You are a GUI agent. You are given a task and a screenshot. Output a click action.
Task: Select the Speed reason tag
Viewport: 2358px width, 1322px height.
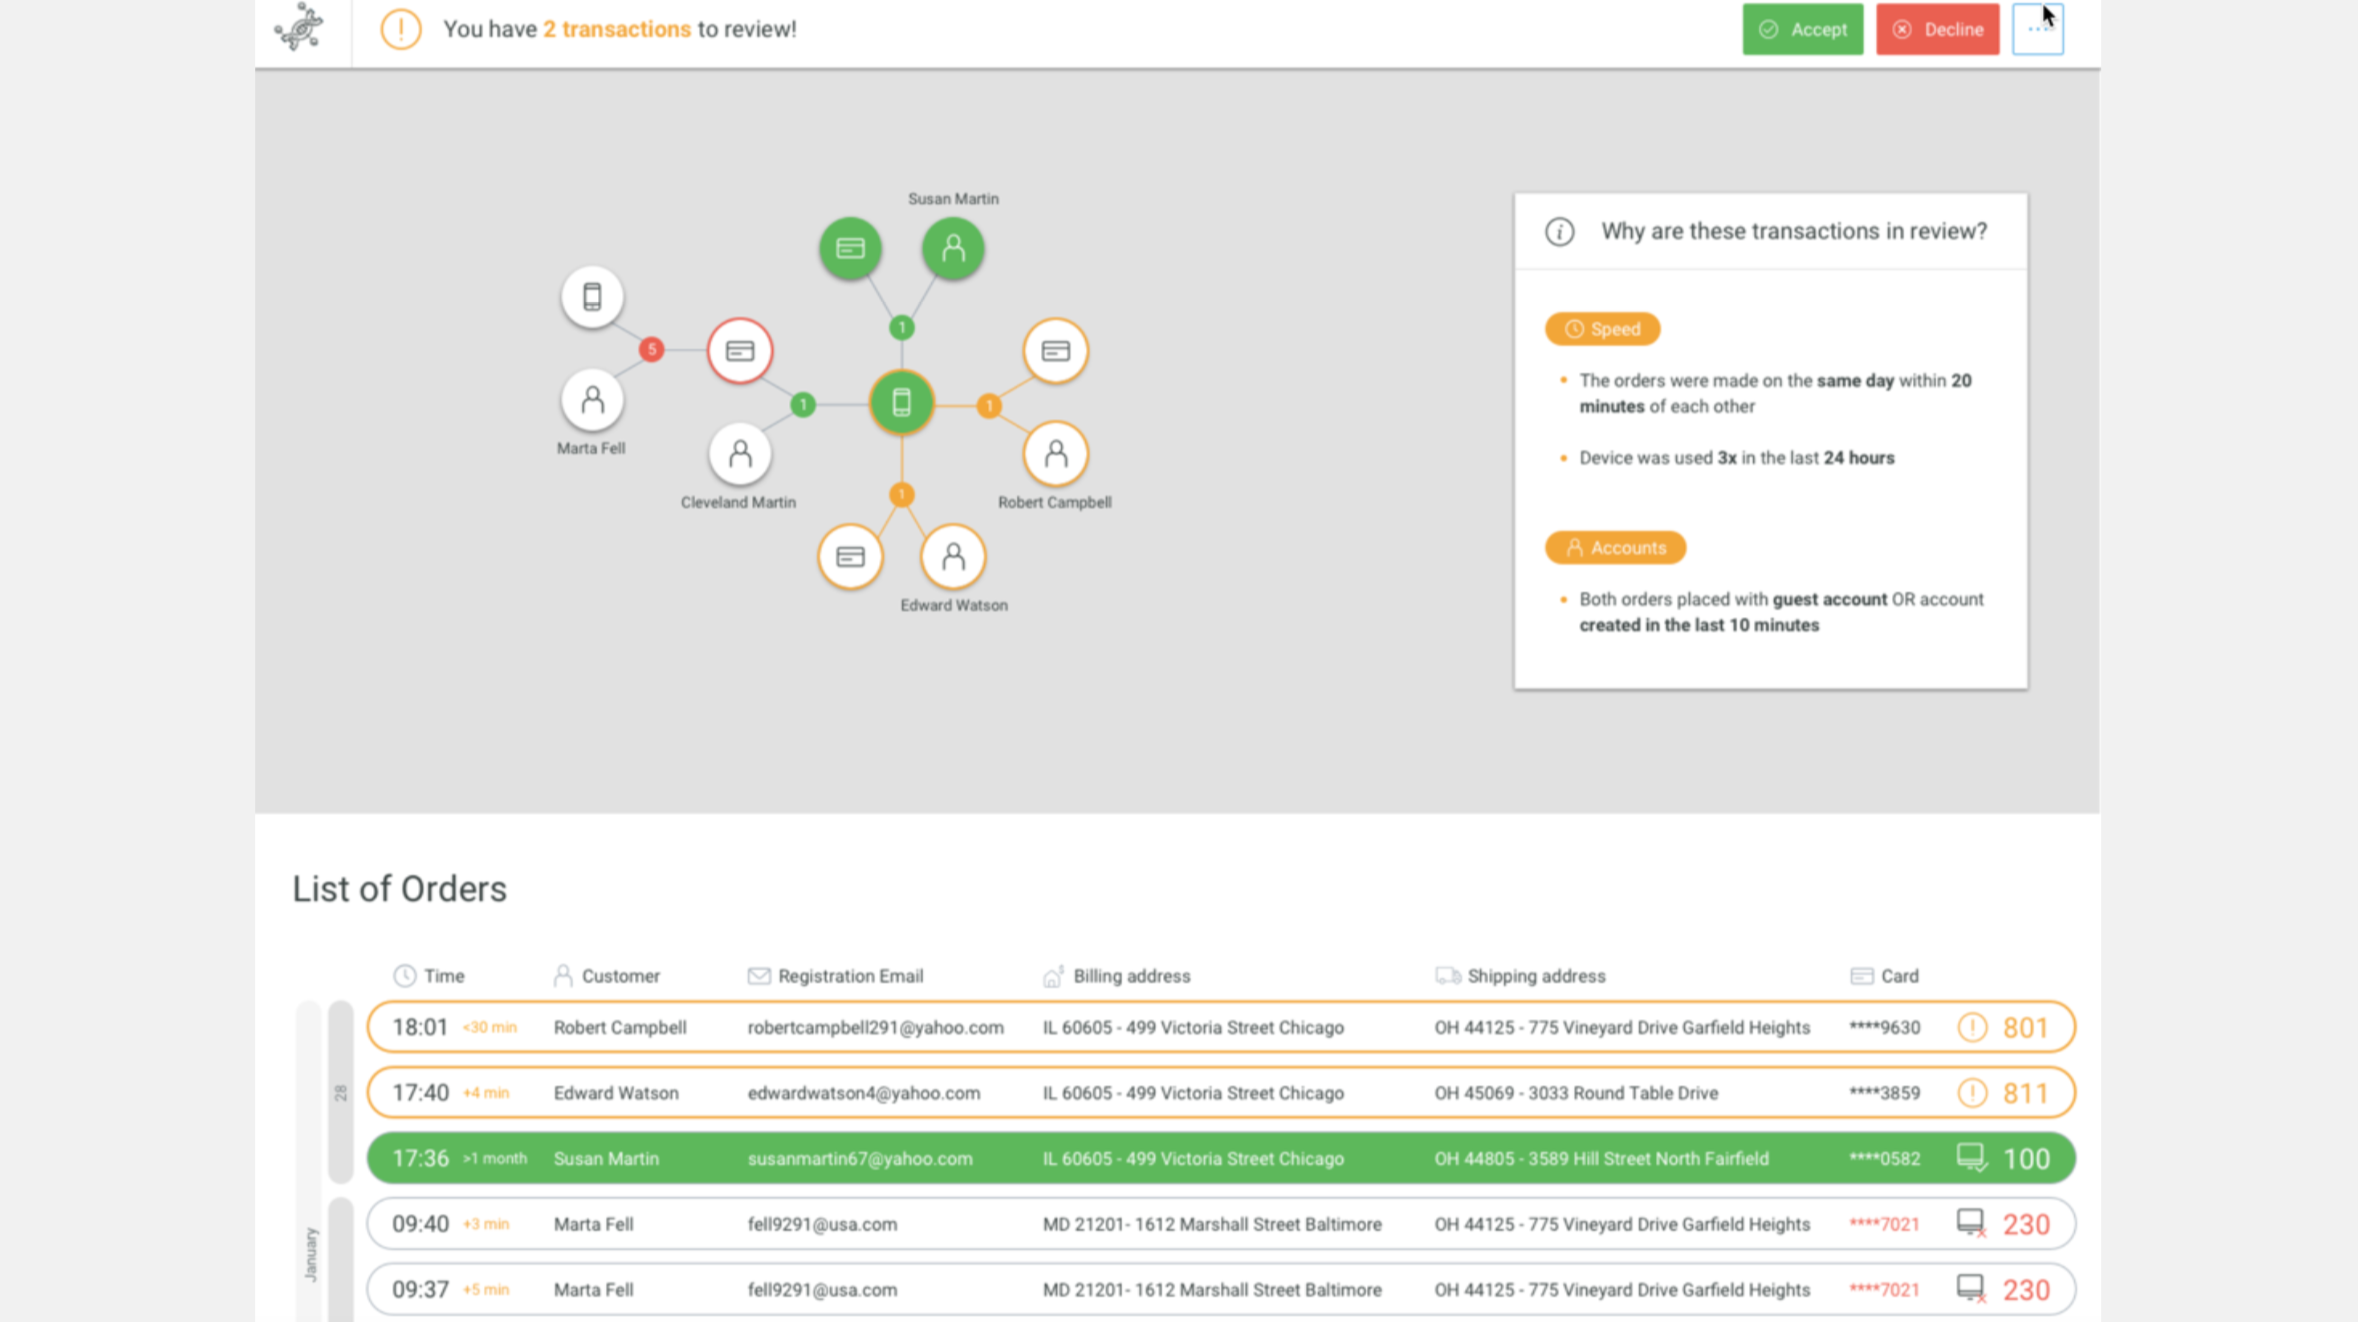click(1602, 329)
